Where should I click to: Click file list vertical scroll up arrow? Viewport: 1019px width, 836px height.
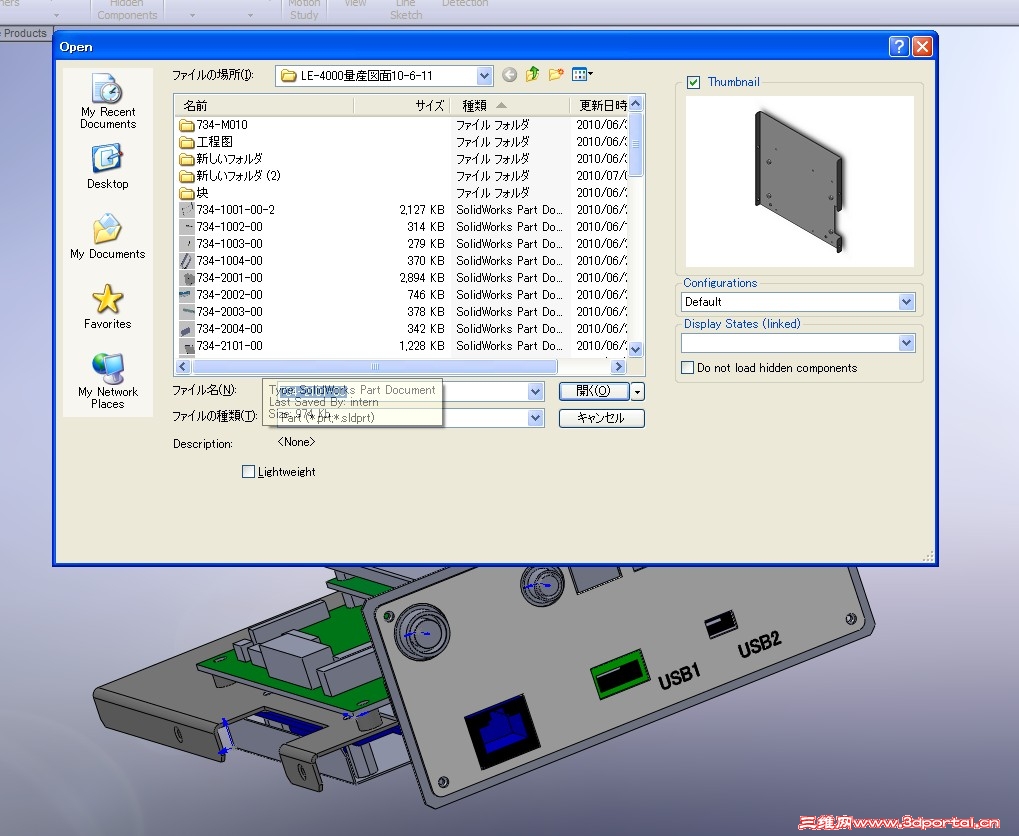pyautogui.click(x=636, y=104)
